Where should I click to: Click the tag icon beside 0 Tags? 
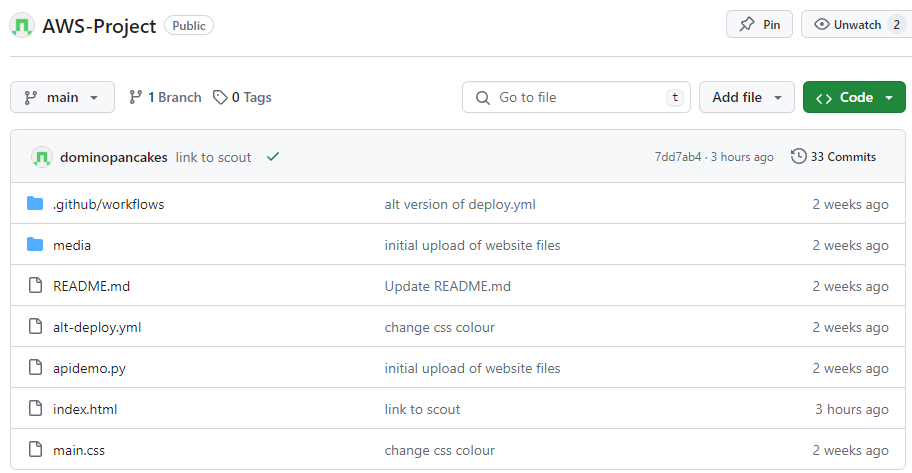[x=220, y=97]
